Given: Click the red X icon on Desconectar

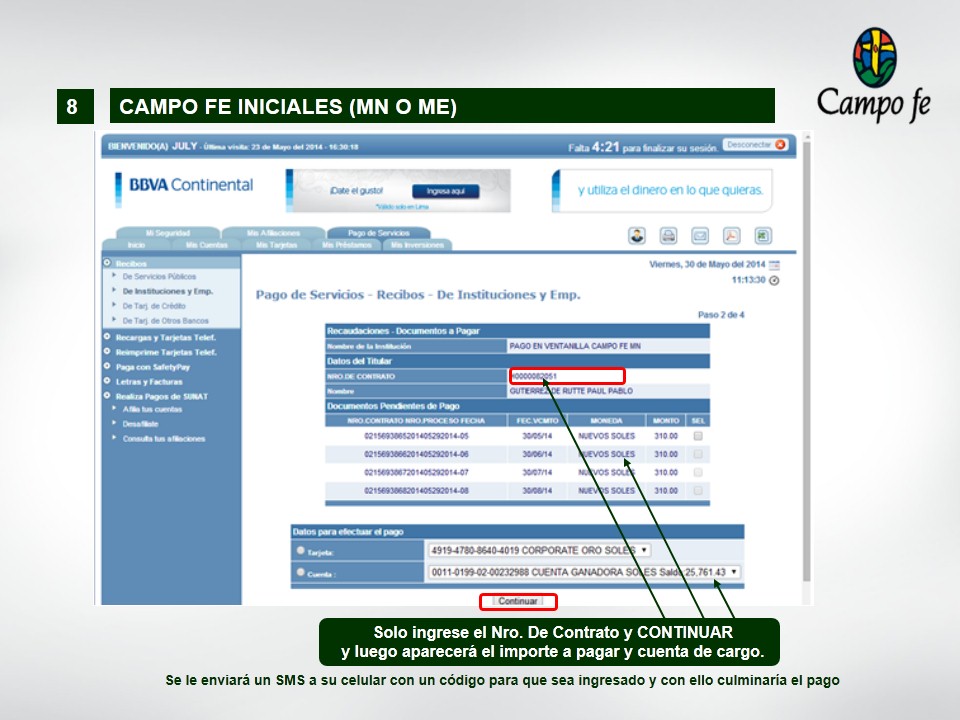Looking at the screenshot, I should (x=780, y=144).
